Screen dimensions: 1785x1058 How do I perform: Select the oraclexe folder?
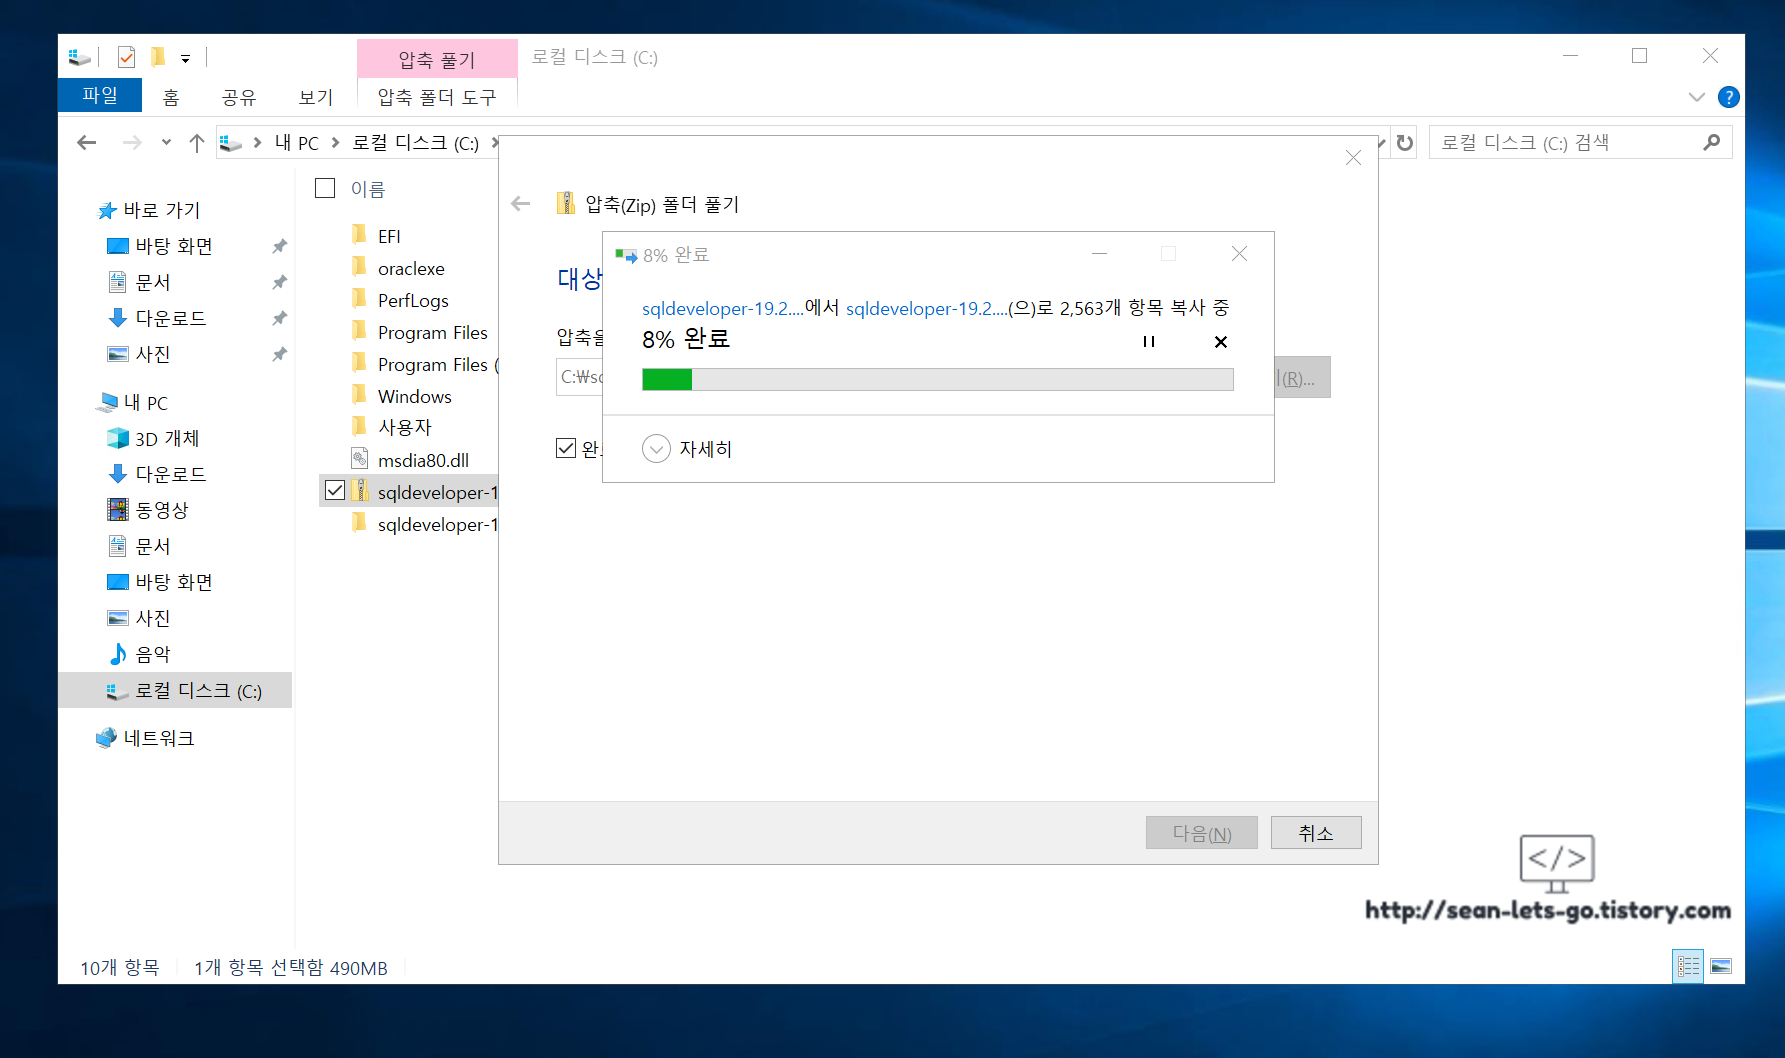[x=410, y=268]
